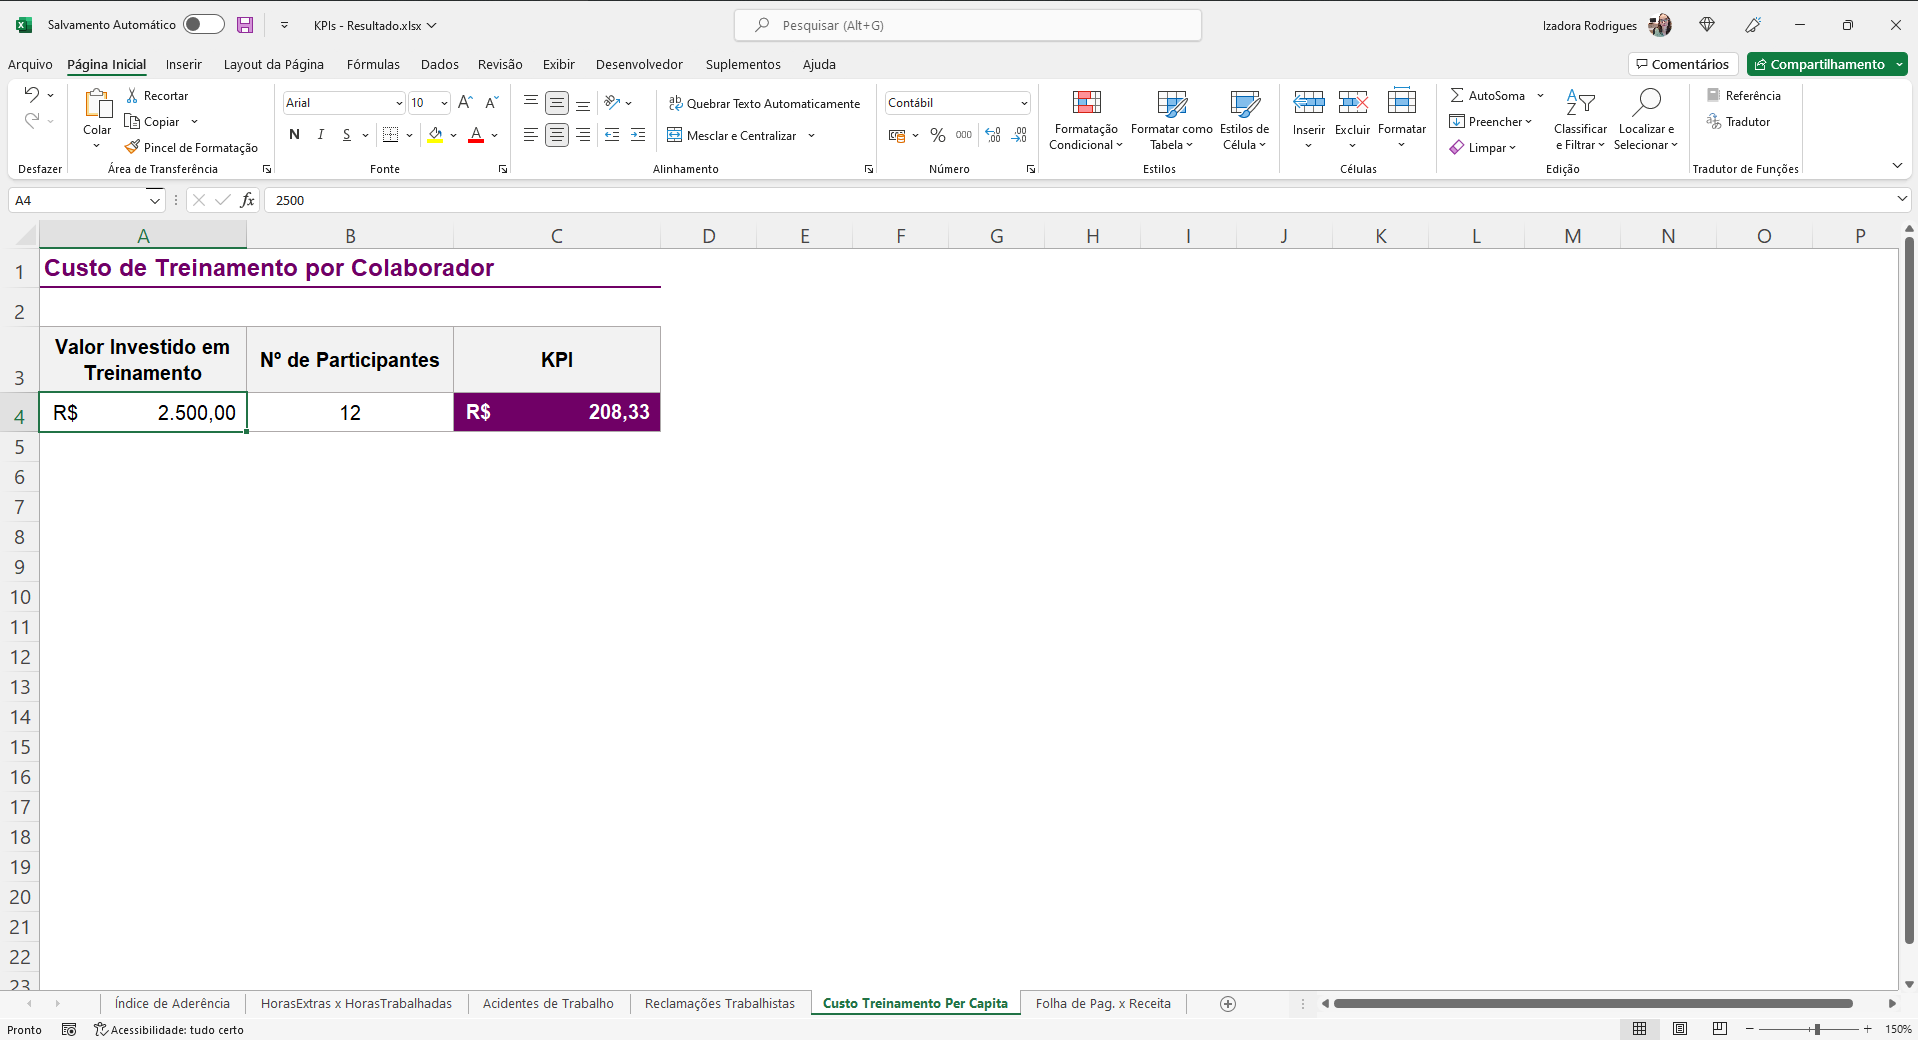Expand the Contábil number format dropdown
This screenshot has height=1041, width=1918.
click(x=1024, y=103)
